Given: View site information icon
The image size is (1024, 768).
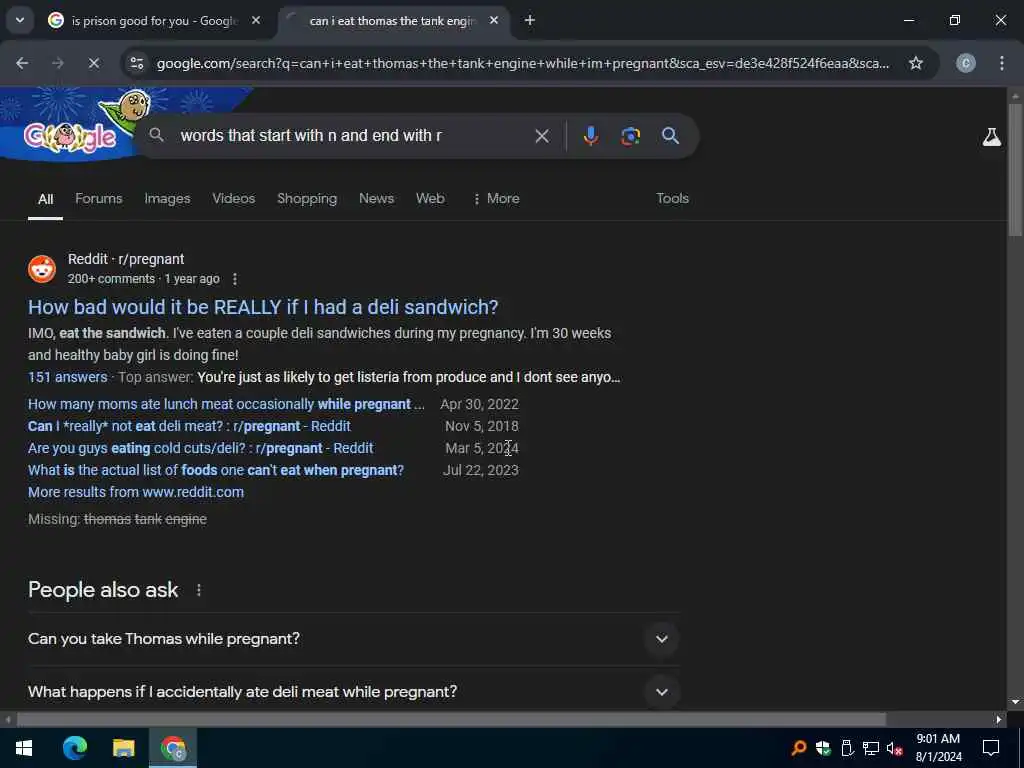Looking at the screenshot, I should (x=137, y=63).
